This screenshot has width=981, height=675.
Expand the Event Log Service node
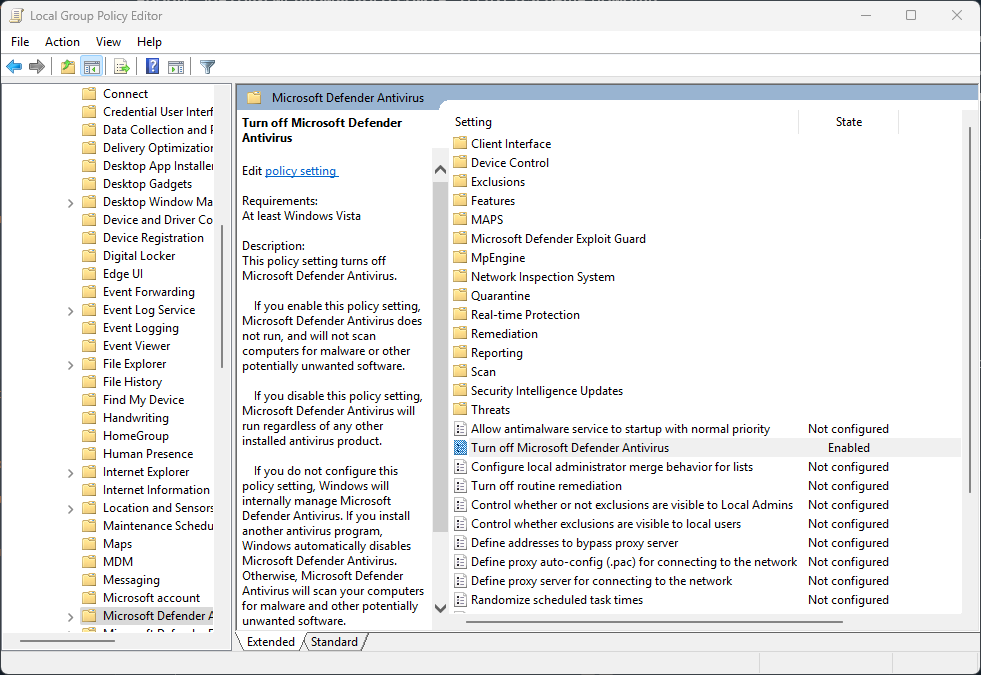click(70, 311)
